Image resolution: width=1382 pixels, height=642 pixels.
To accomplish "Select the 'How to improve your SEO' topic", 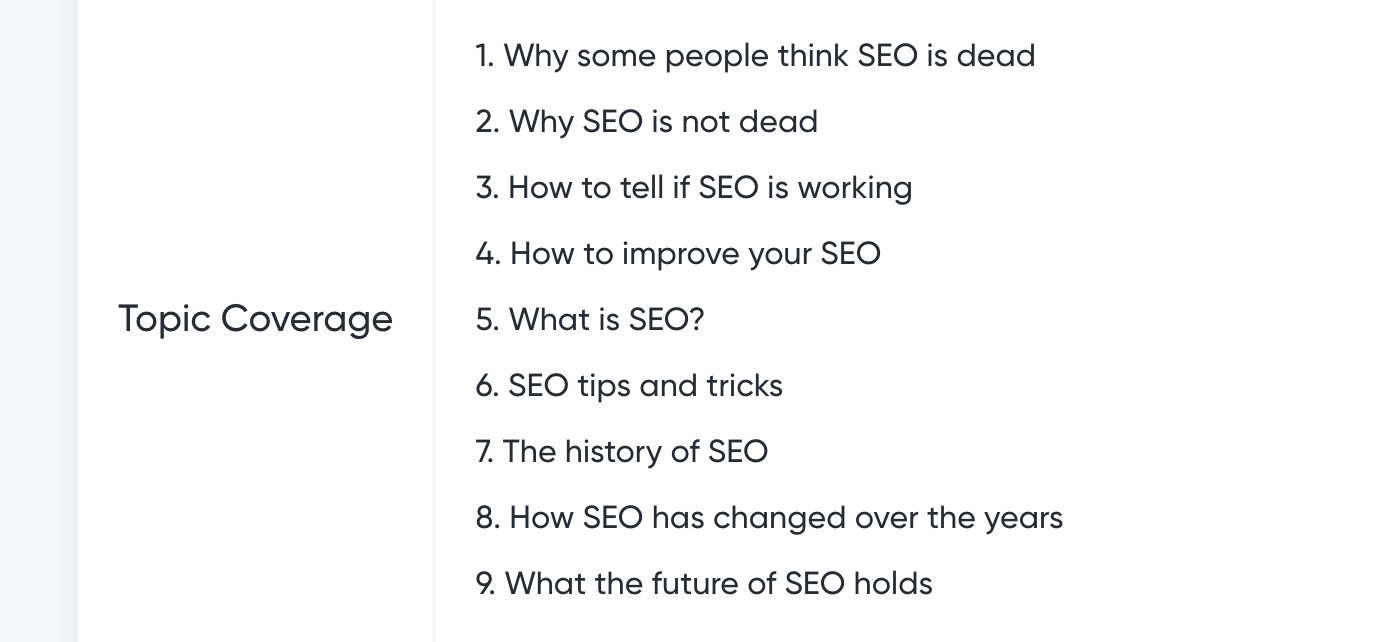I will 695,253.
